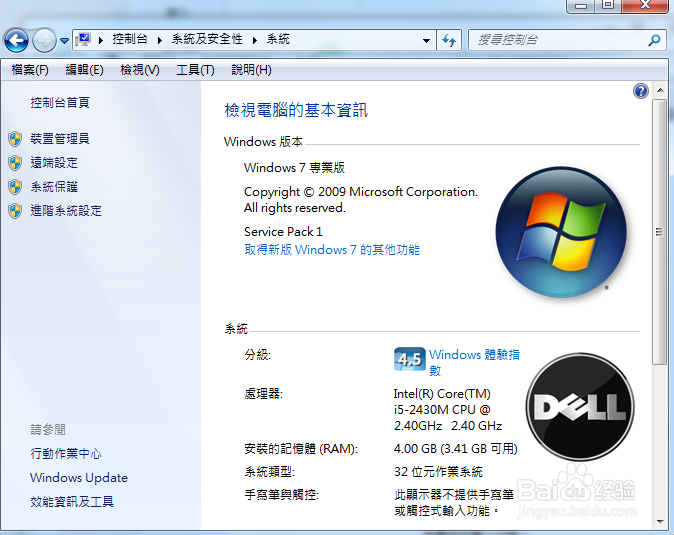Select the 請參閱 heading text
The image size is (674, 535).
(x=48, y=430)
